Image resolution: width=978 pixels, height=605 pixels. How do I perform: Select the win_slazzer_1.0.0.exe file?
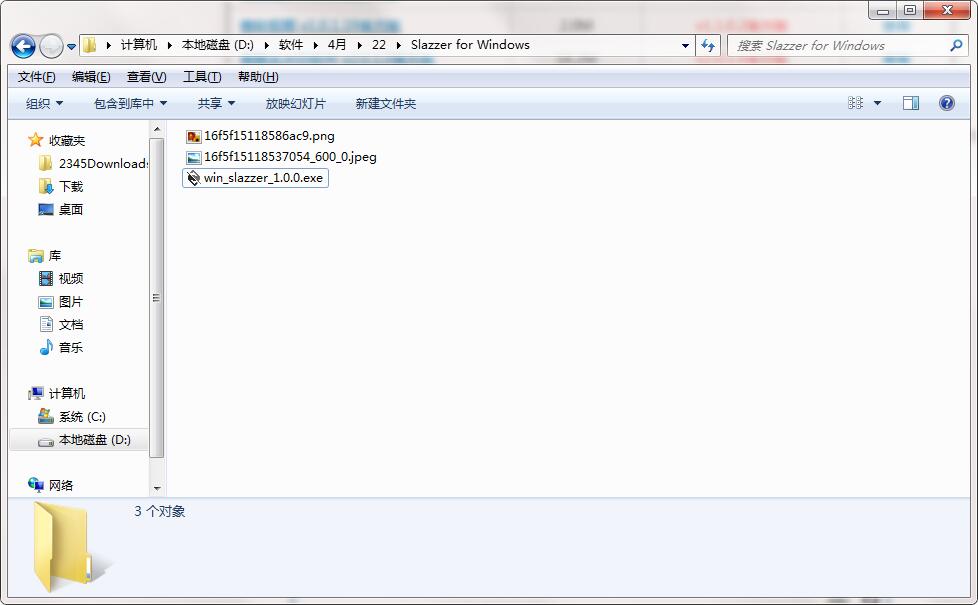click(x=263, y=178)
